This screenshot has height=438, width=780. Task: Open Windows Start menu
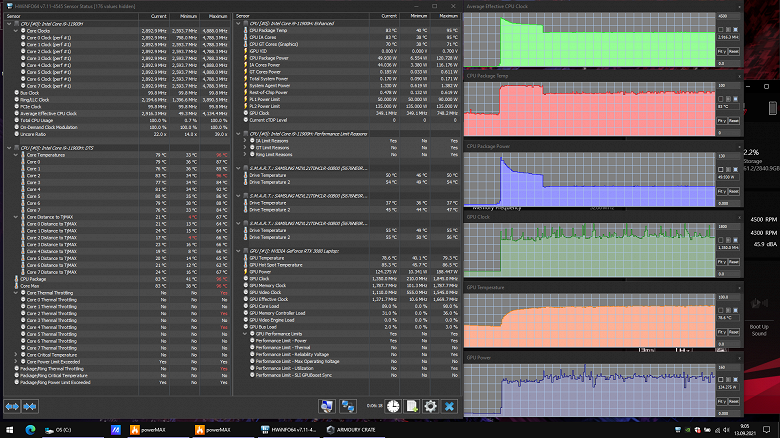(x=9, y=430)
